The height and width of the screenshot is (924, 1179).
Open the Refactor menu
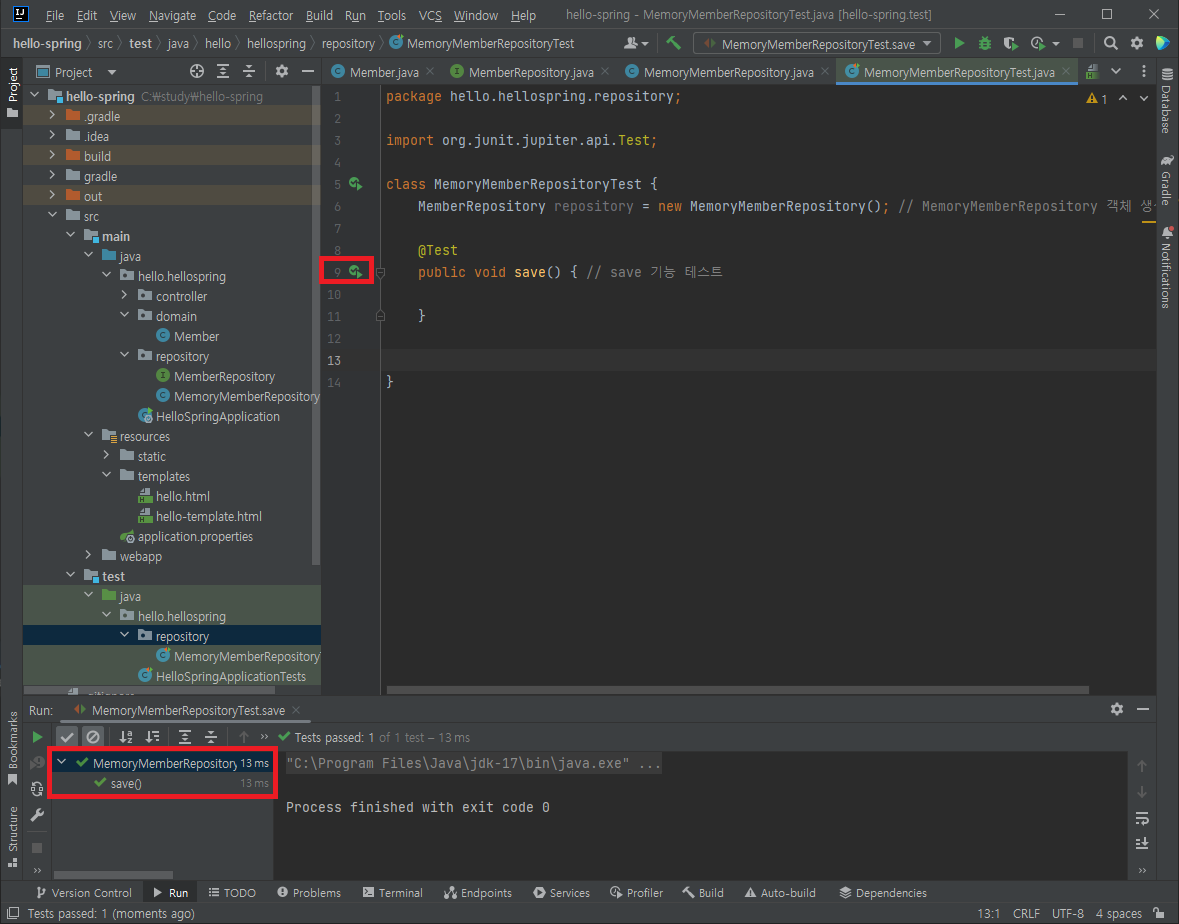(271, 15)
